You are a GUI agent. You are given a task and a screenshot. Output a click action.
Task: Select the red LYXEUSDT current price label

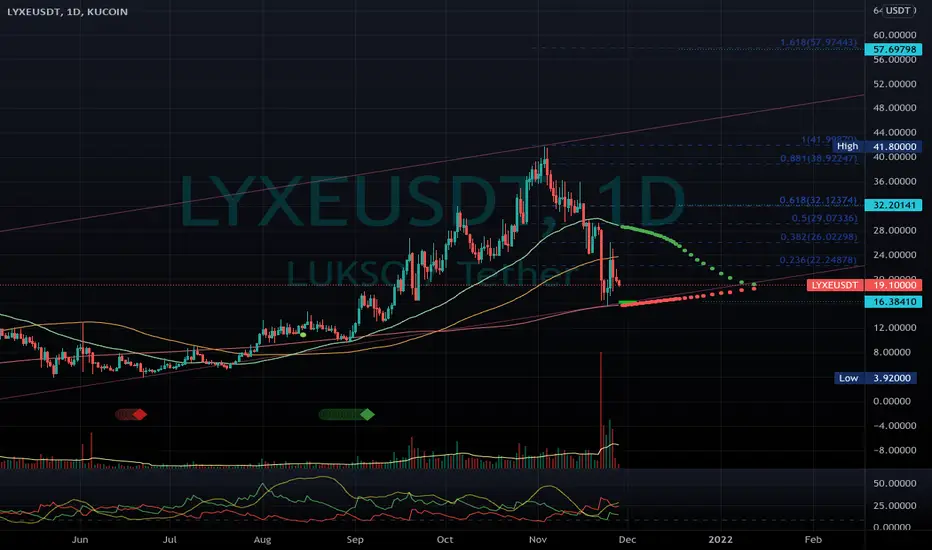[x=864, y=285]
